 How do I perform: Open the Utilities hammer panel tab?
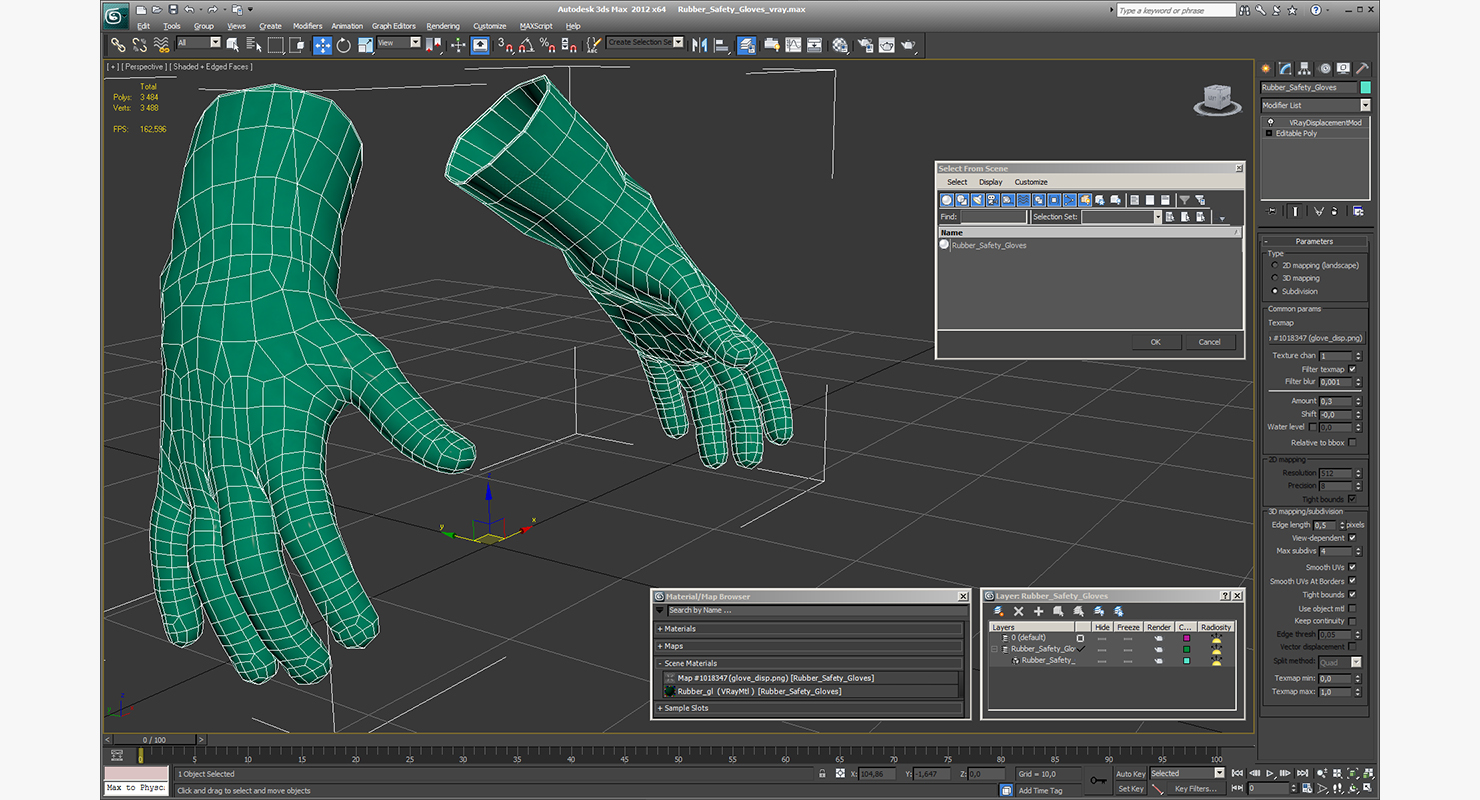(x=1362, y=69)
